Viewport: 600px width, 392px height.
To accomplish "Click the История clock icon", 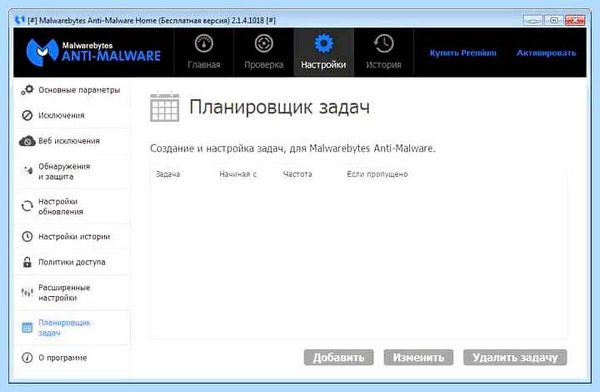I will (x=383, y=44).
